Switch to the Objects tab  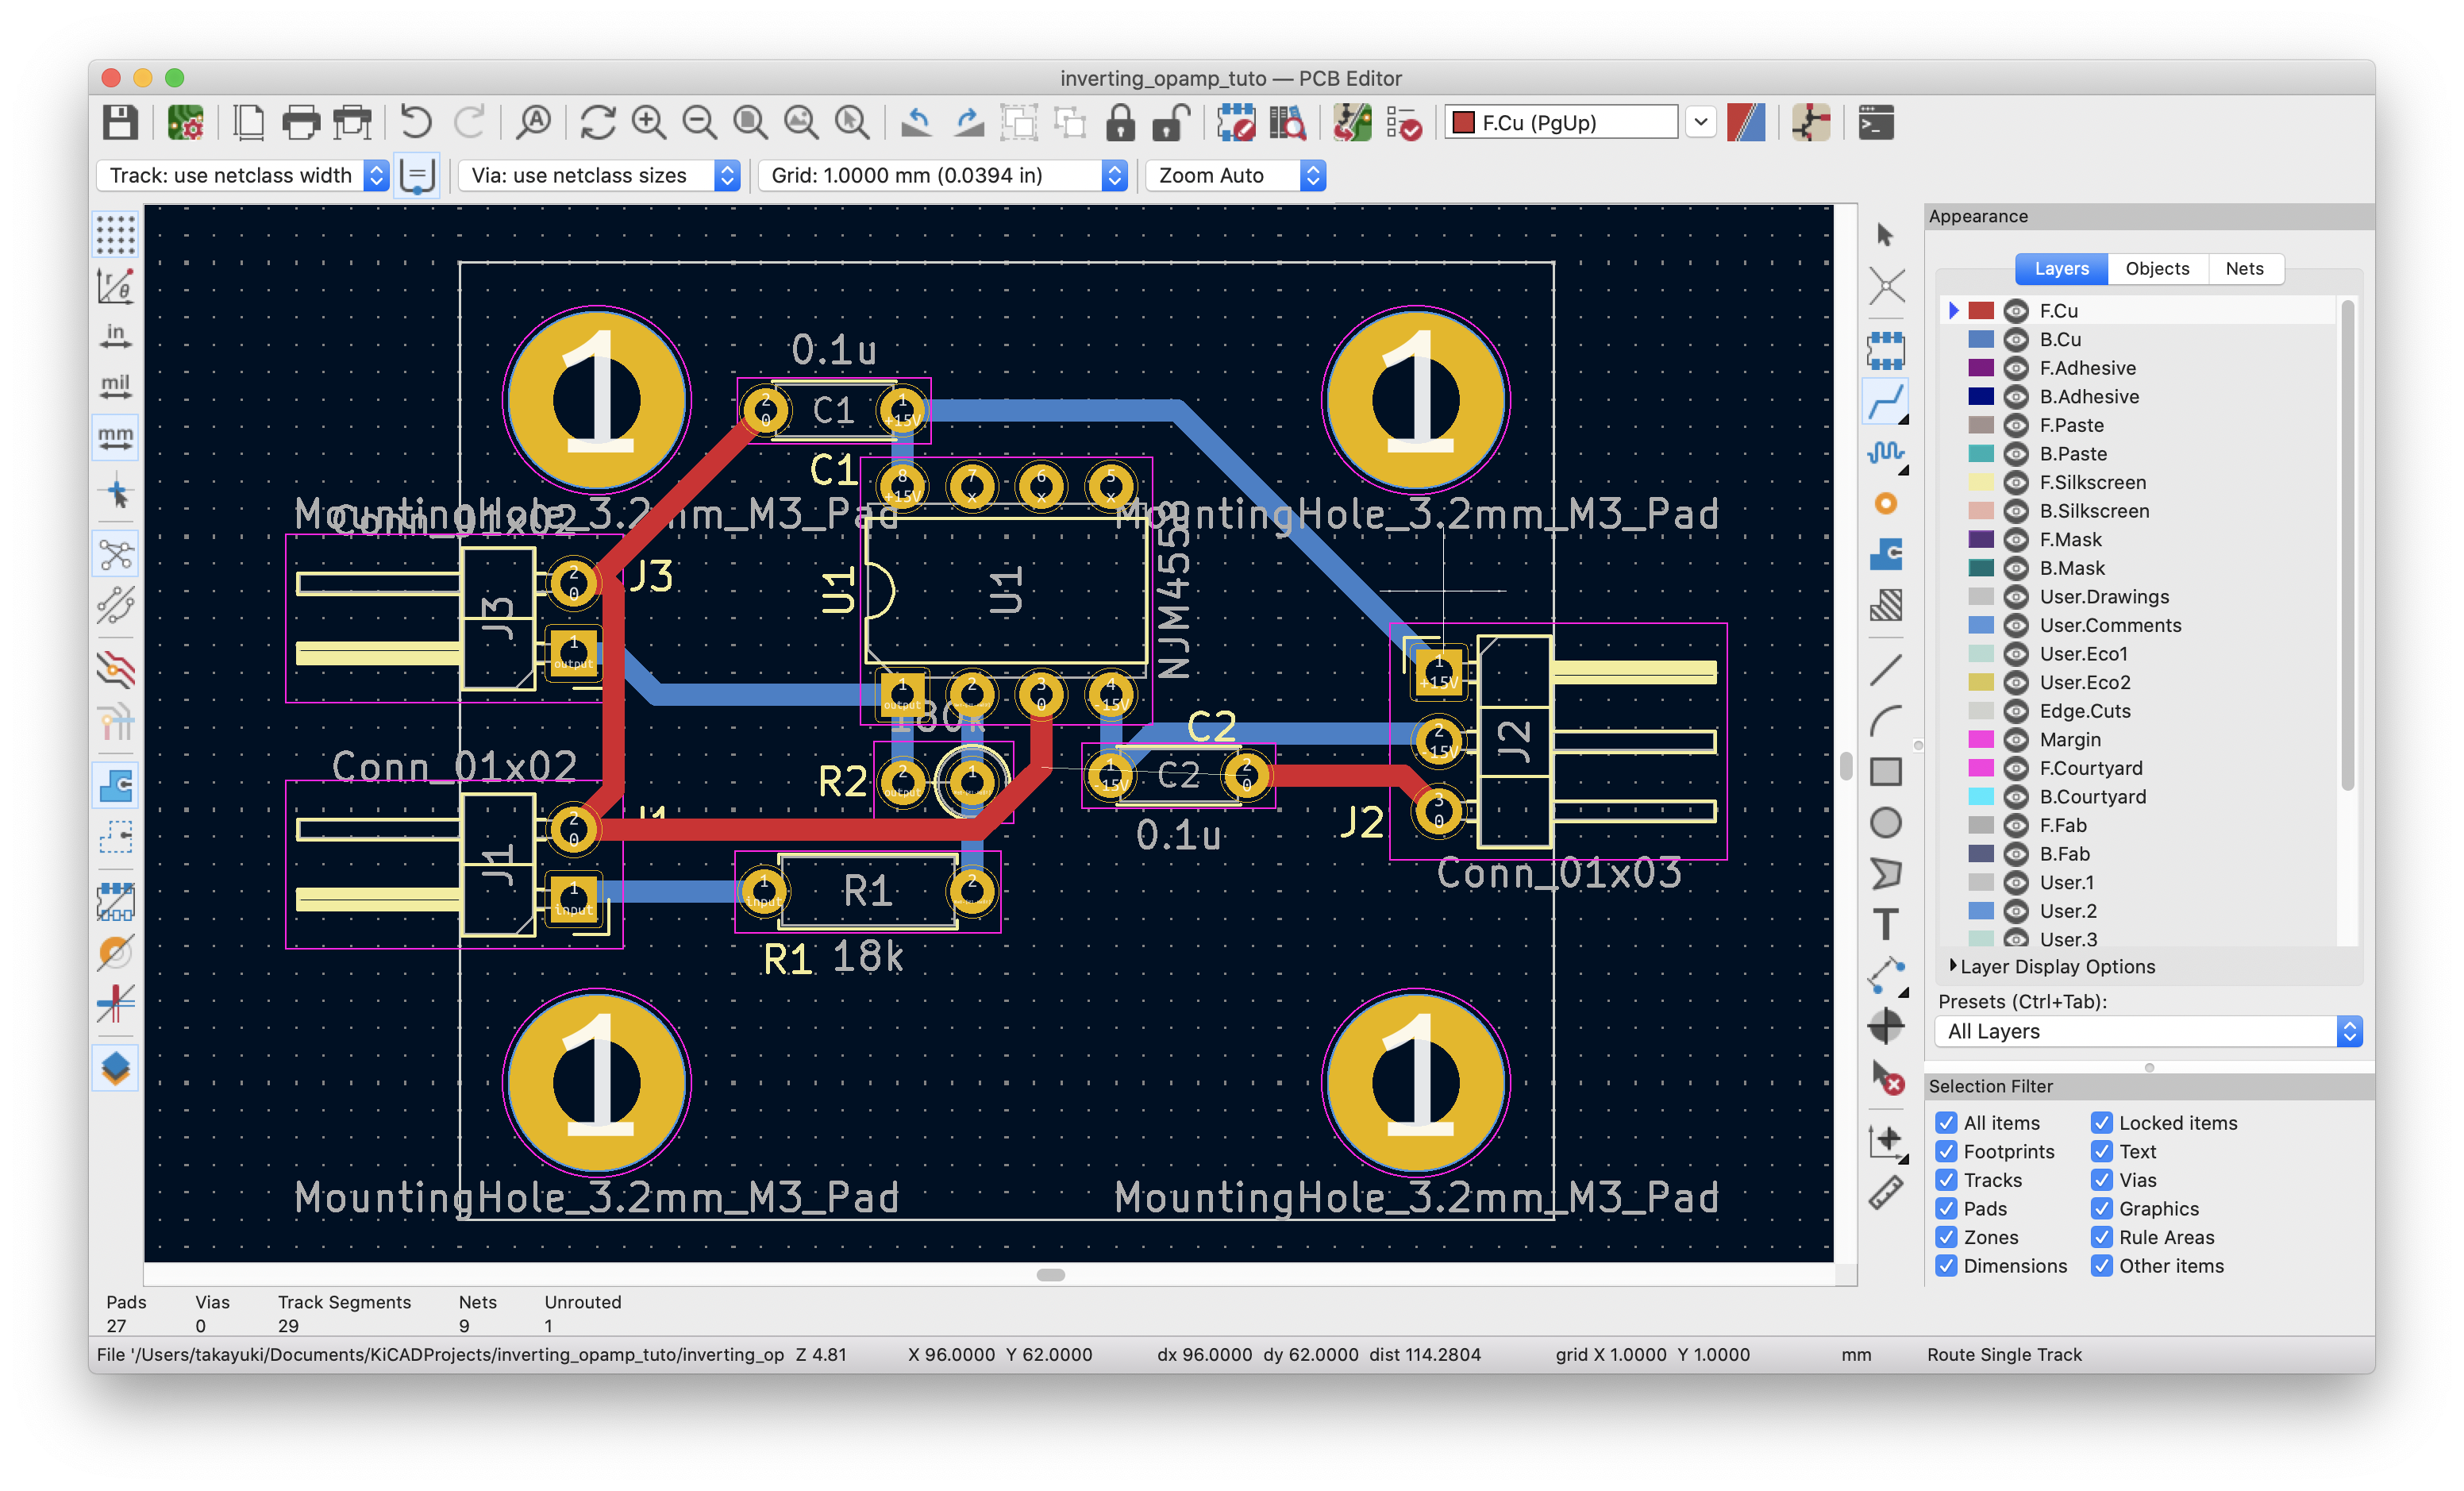[x=2156, y=268]
